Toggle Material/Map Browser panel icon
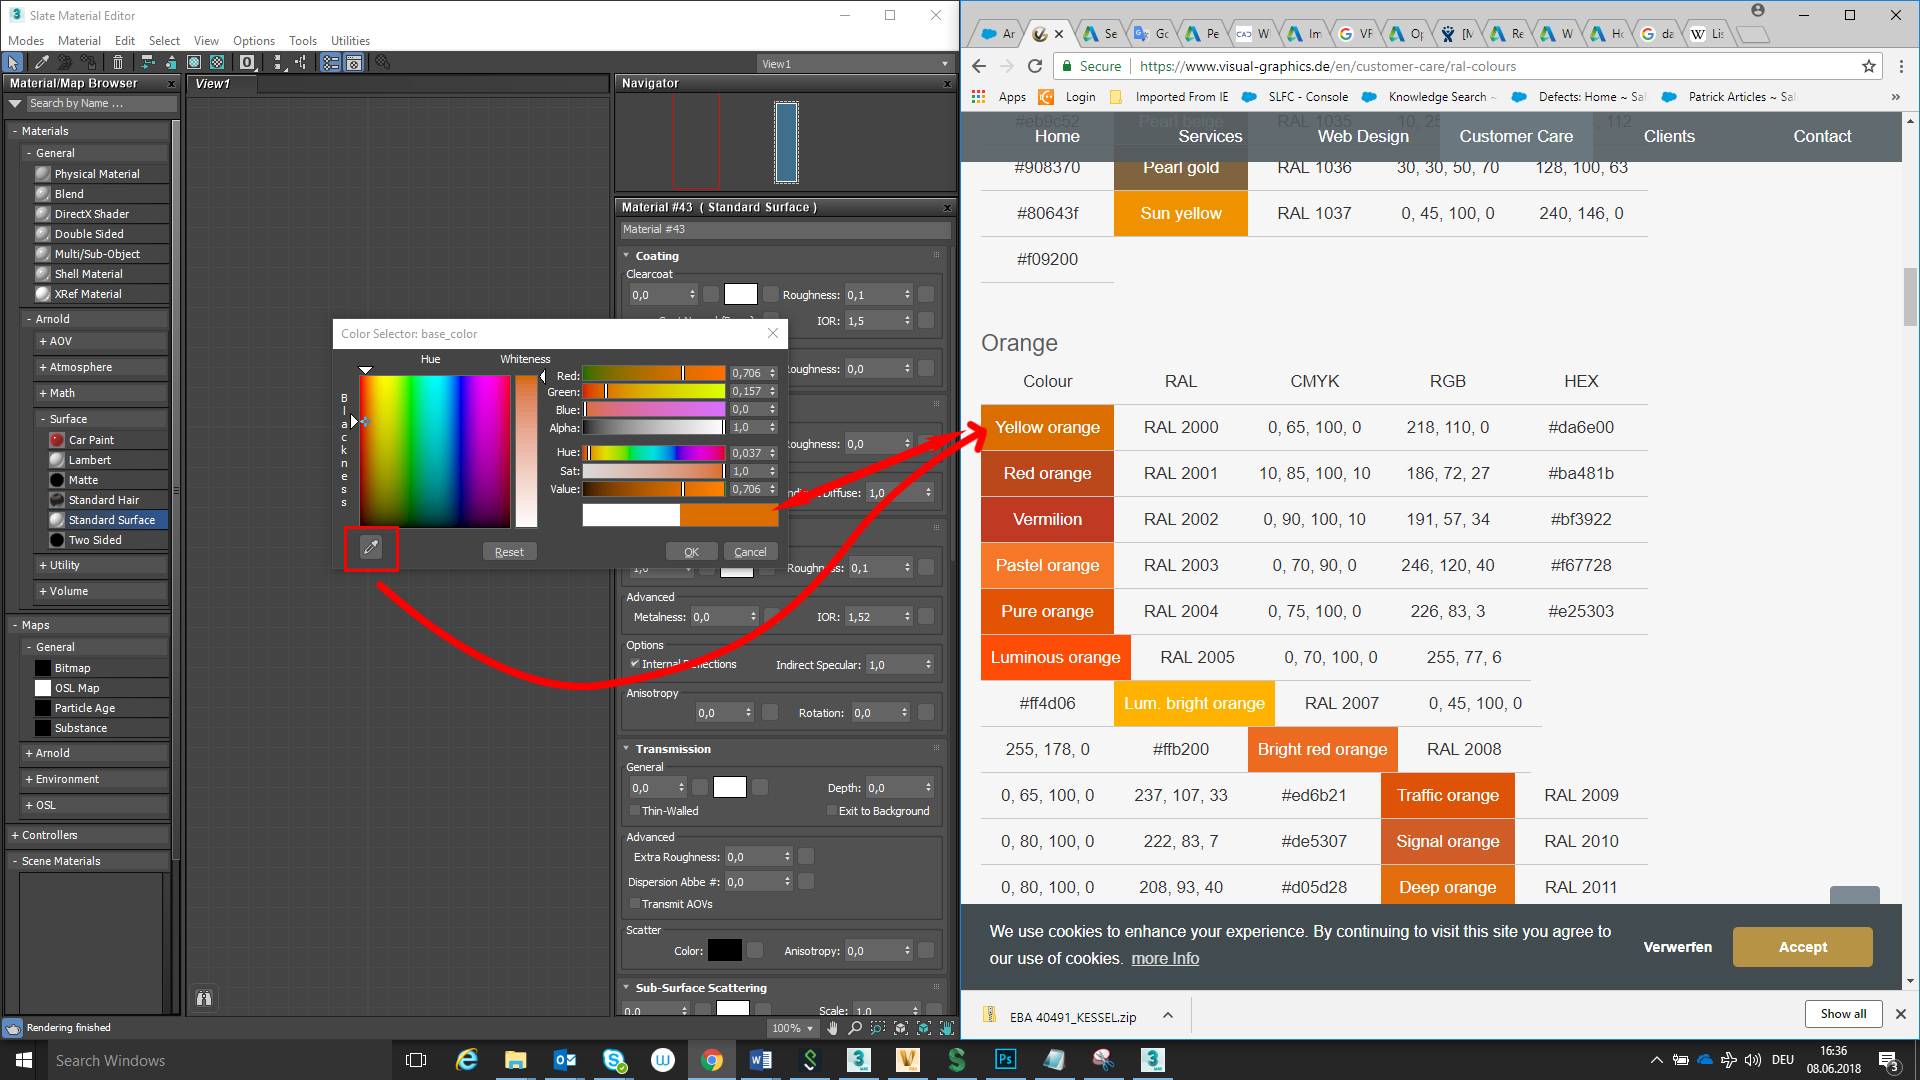Viewport: 1920px width, 1080px height. click(330, 63)
